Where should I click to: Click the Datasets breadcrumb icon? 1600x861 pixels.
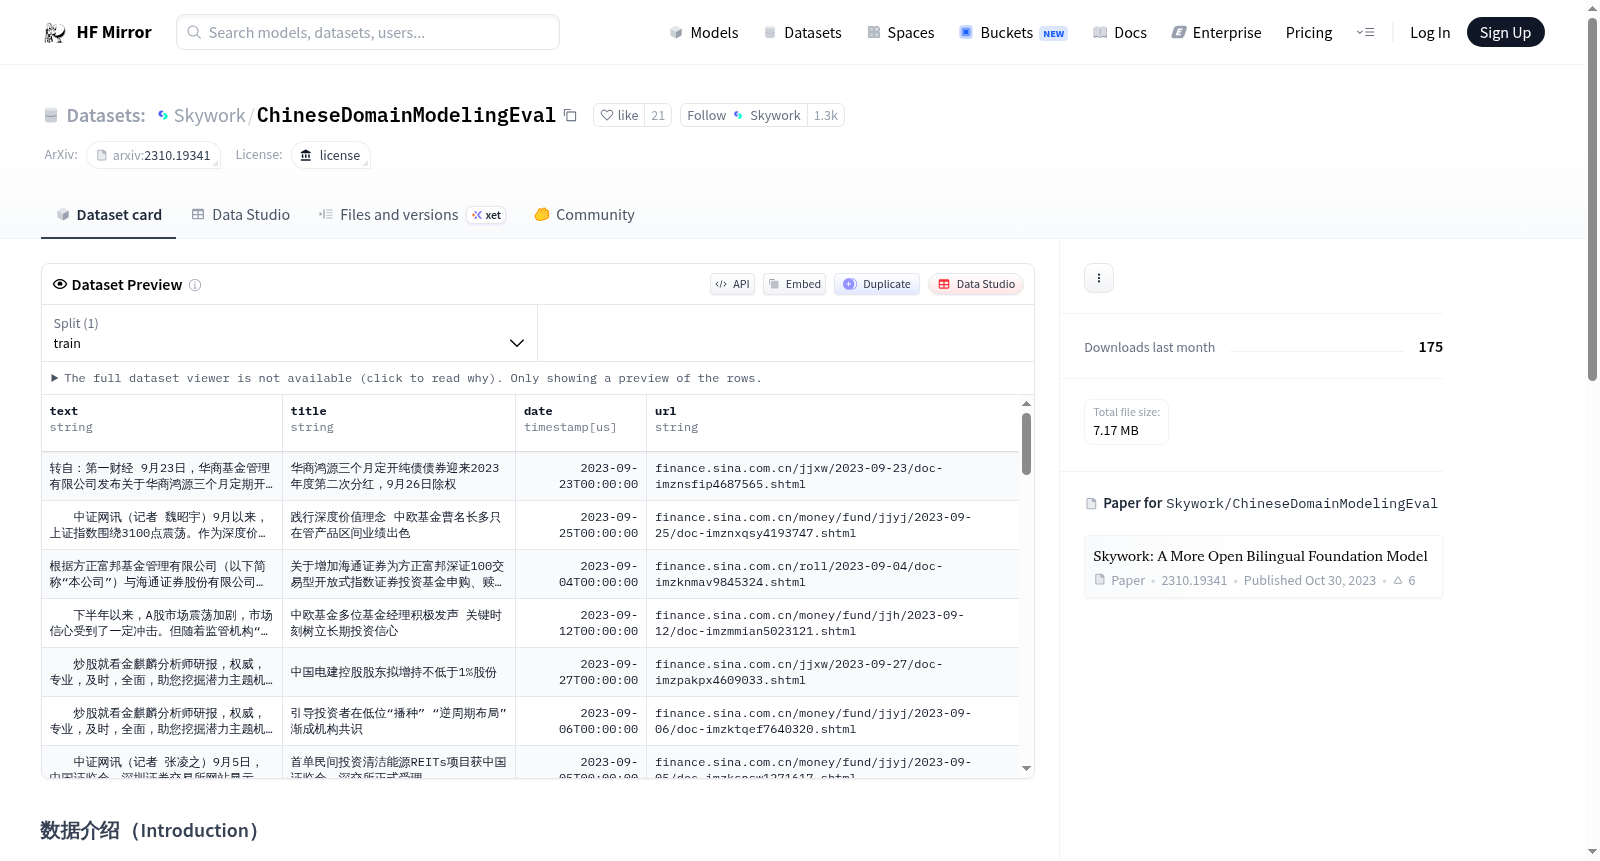point(51,116)
